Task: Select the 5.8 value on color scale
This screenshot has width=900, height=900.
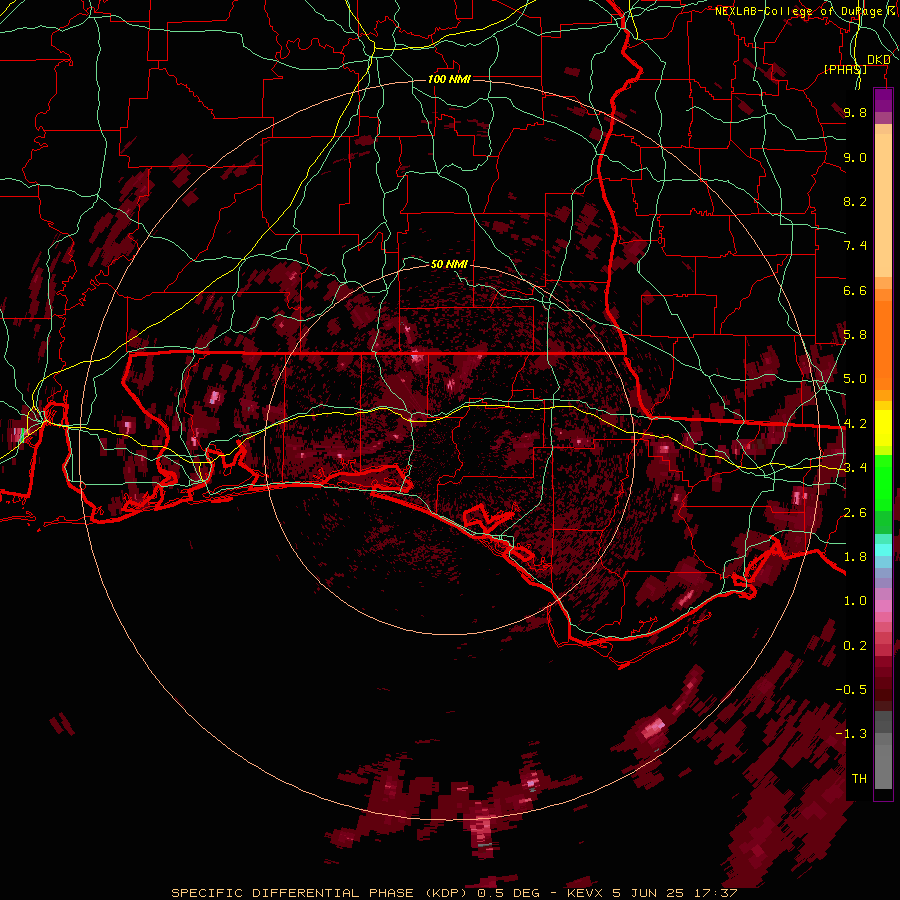Action: 855,335
